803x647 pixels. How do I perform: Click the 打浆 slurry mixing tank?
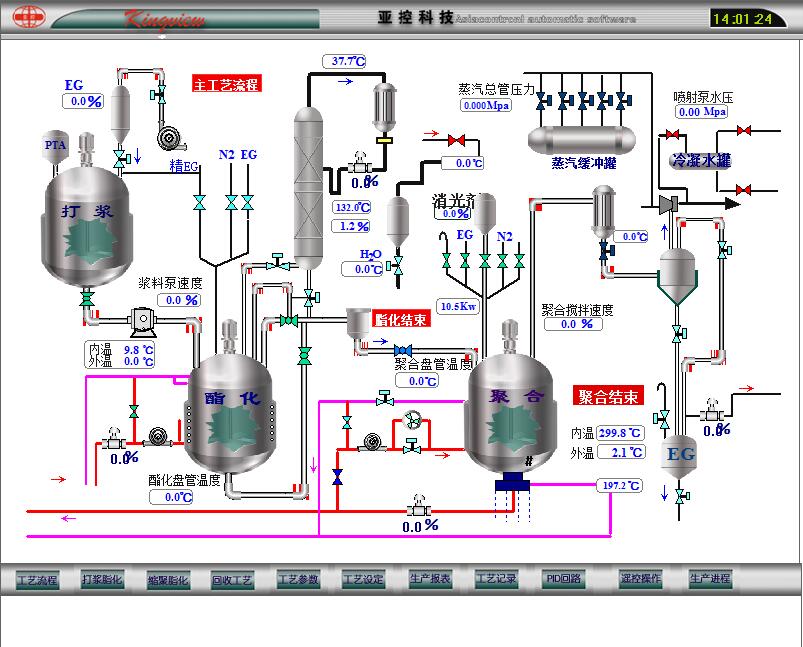coord(86,227)
